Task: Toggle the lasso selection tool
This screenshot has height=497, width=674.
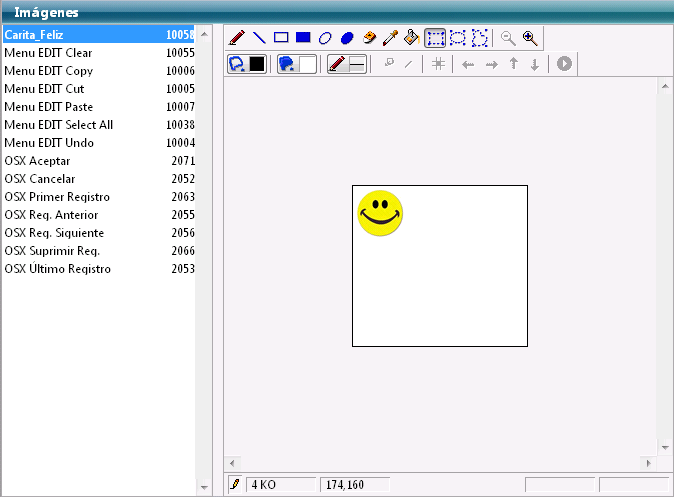Action: pos(479,38)
